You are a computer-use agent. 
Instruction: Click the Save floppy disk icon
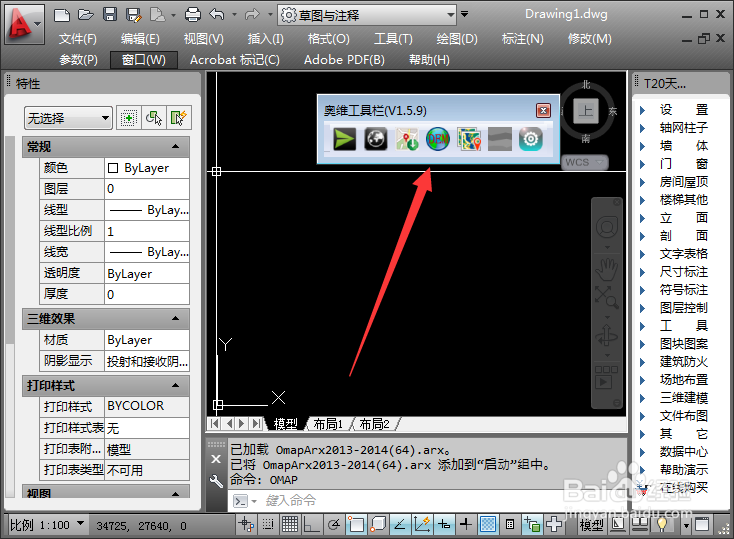(110, 15)
